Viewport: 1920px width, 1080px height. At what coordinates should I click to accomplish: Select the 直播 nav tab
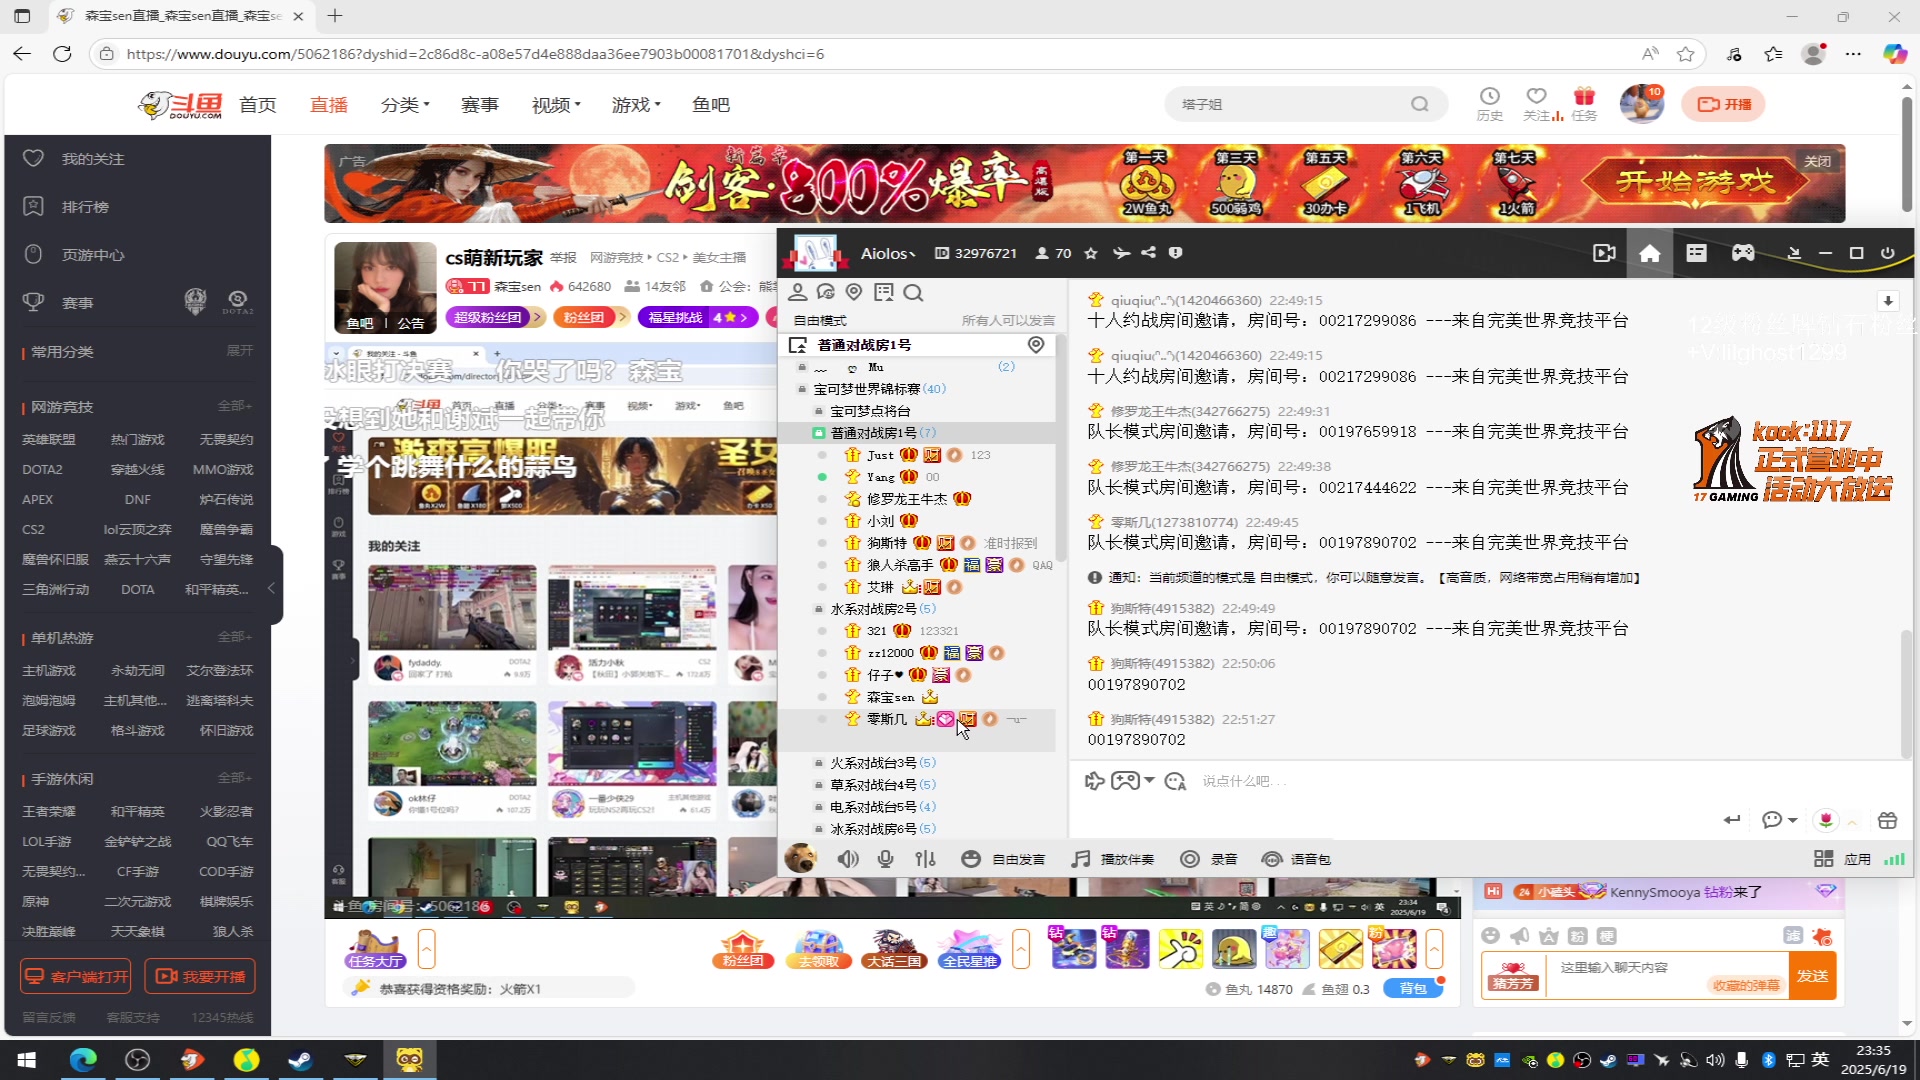tap(329, 105)
